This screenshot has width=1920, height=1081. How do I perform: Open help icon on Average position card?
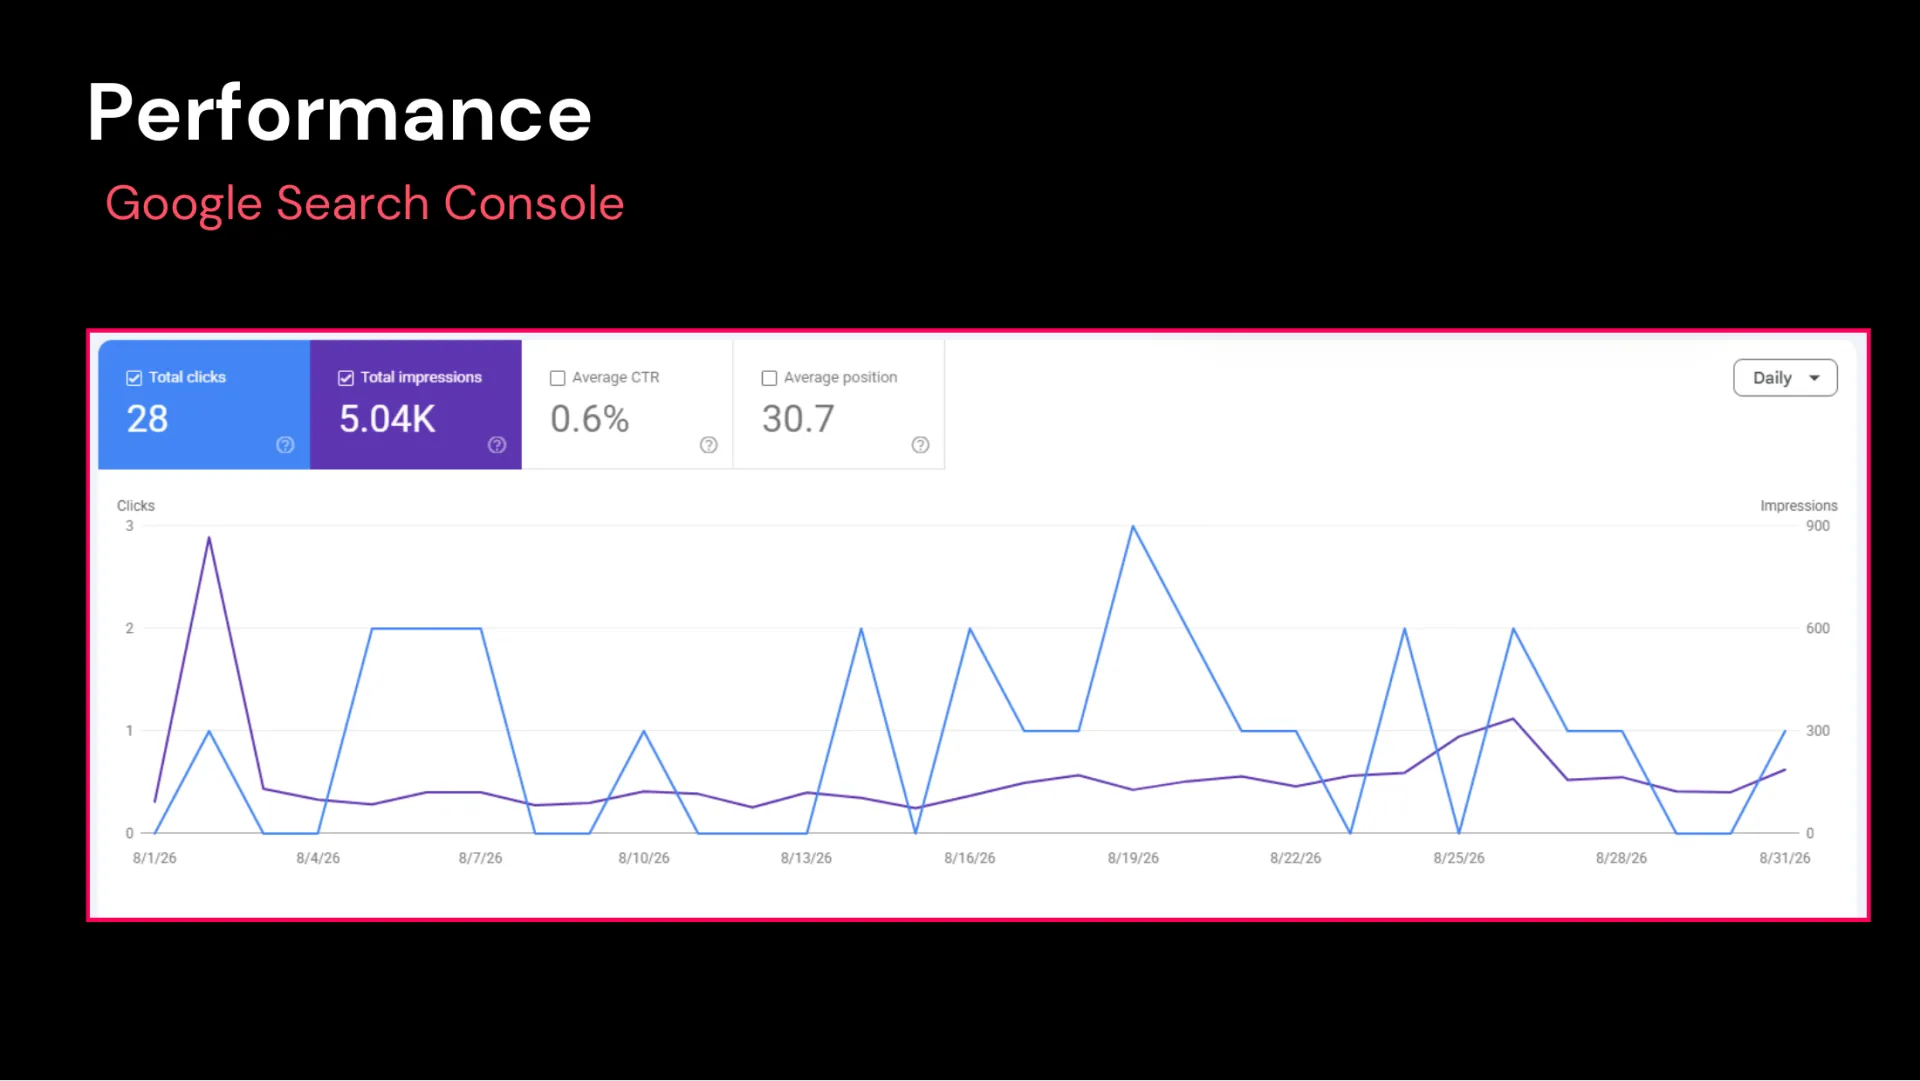[x=921, y=445]
